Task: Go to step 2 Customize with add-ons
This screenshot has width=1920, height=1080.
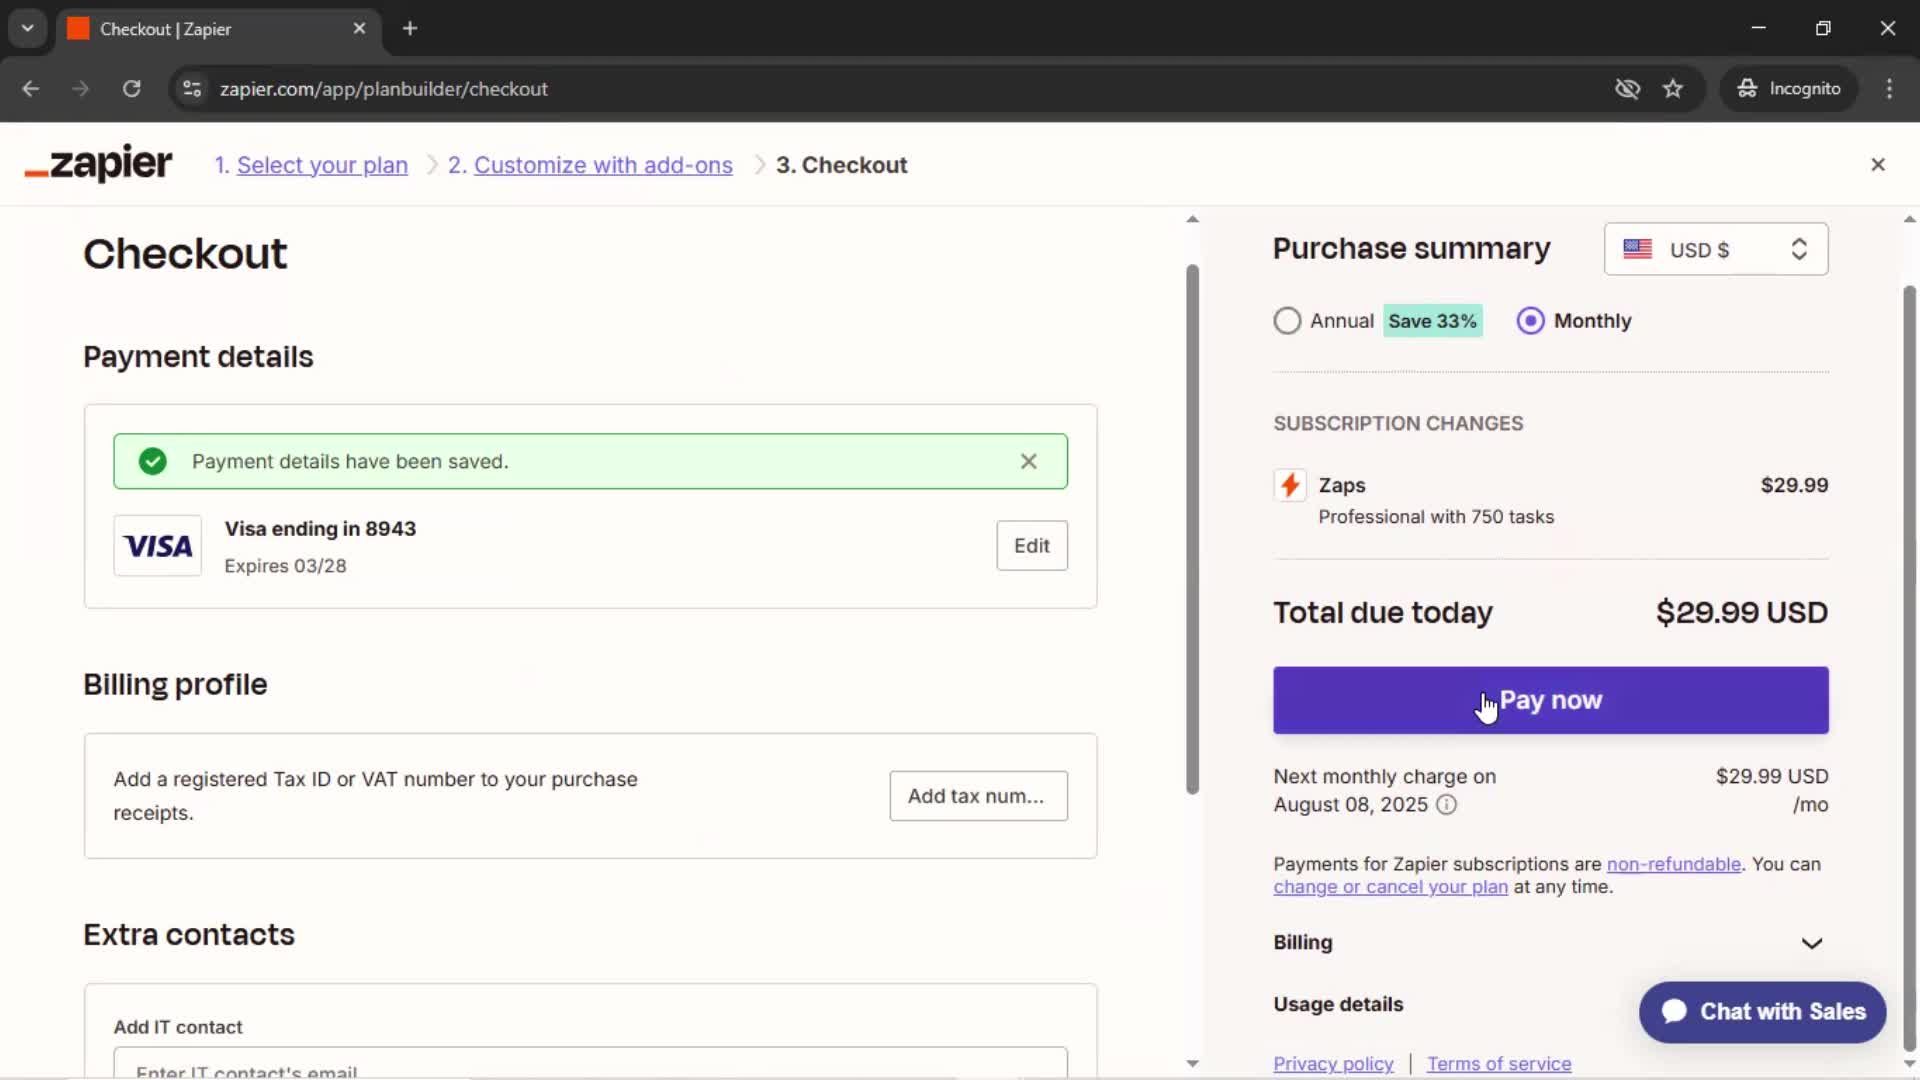Action: (x=603, y=165)
